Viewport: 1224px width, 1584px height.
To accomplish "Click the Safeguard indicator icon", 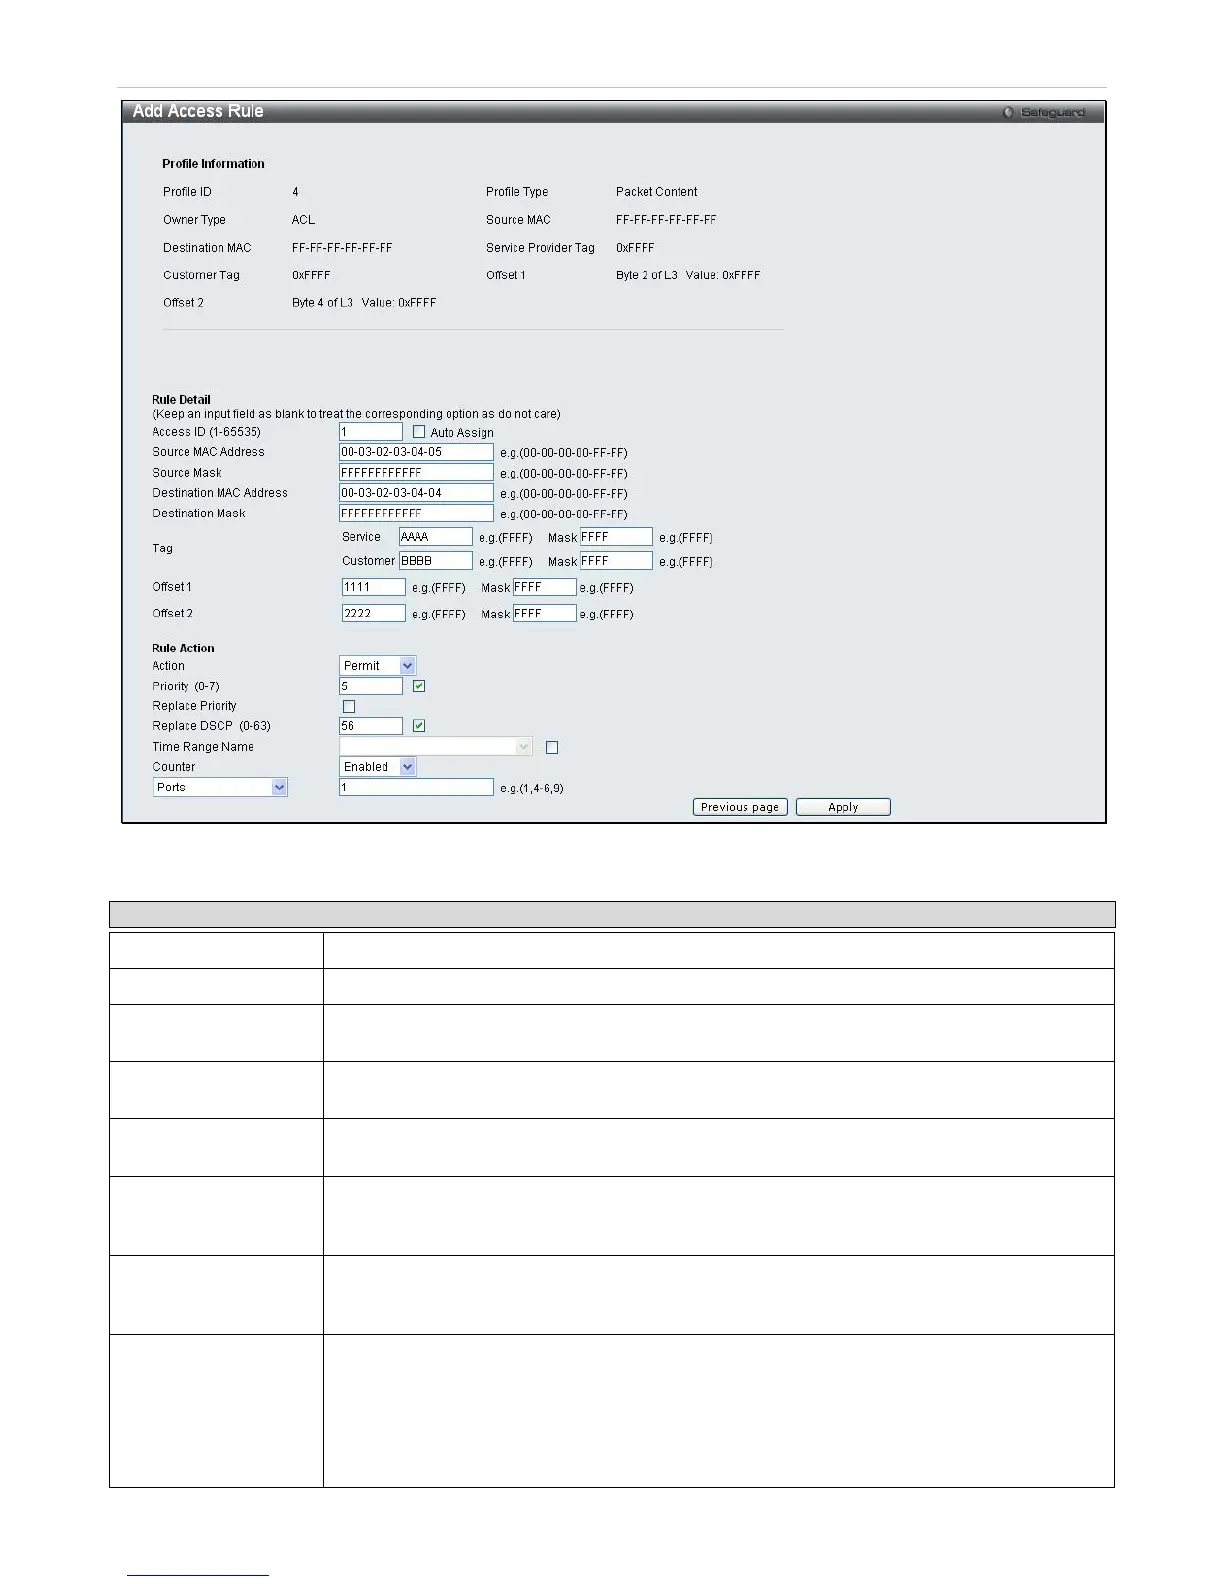I will 1008,112.
